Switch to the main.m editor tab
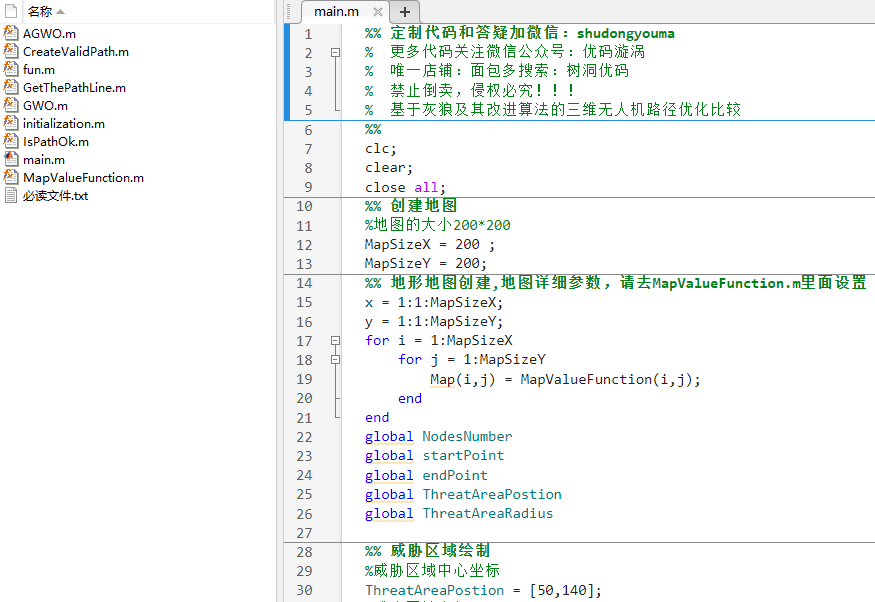 [x=335, y=12]
